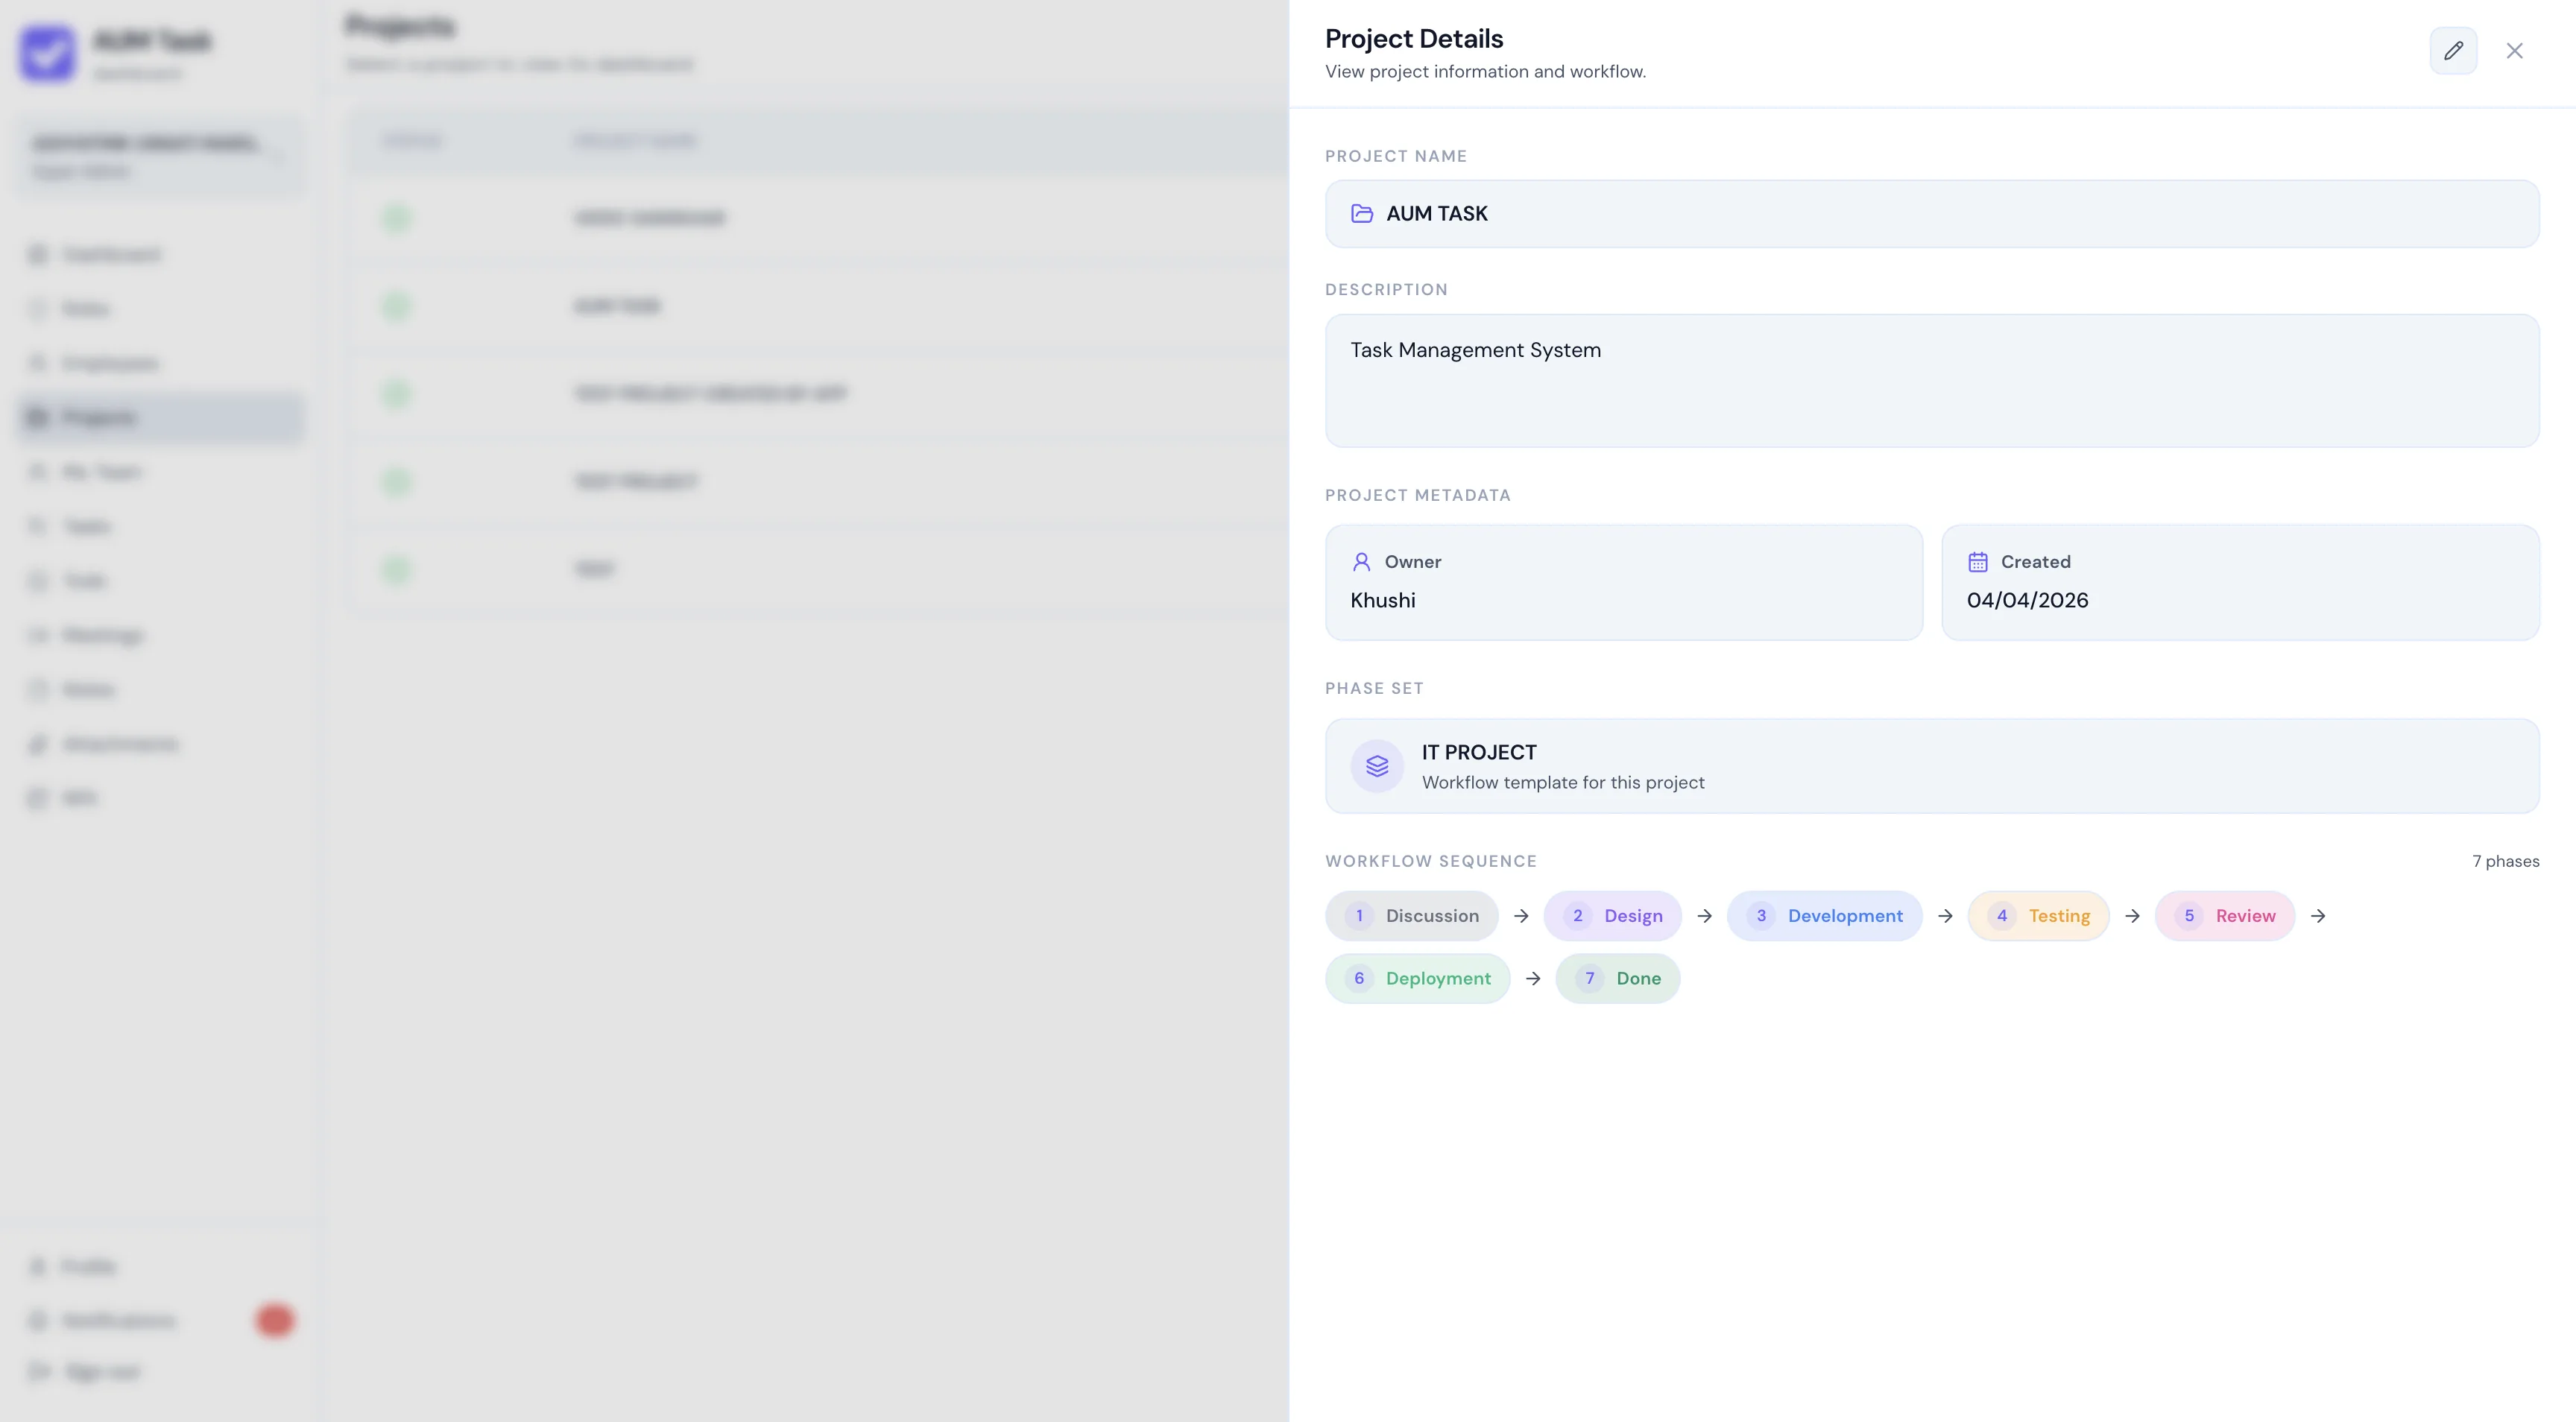Select the Design phase chip
This screenshot has height=1422, width=2576.
pyautogui.click(x=1612, y=916)
